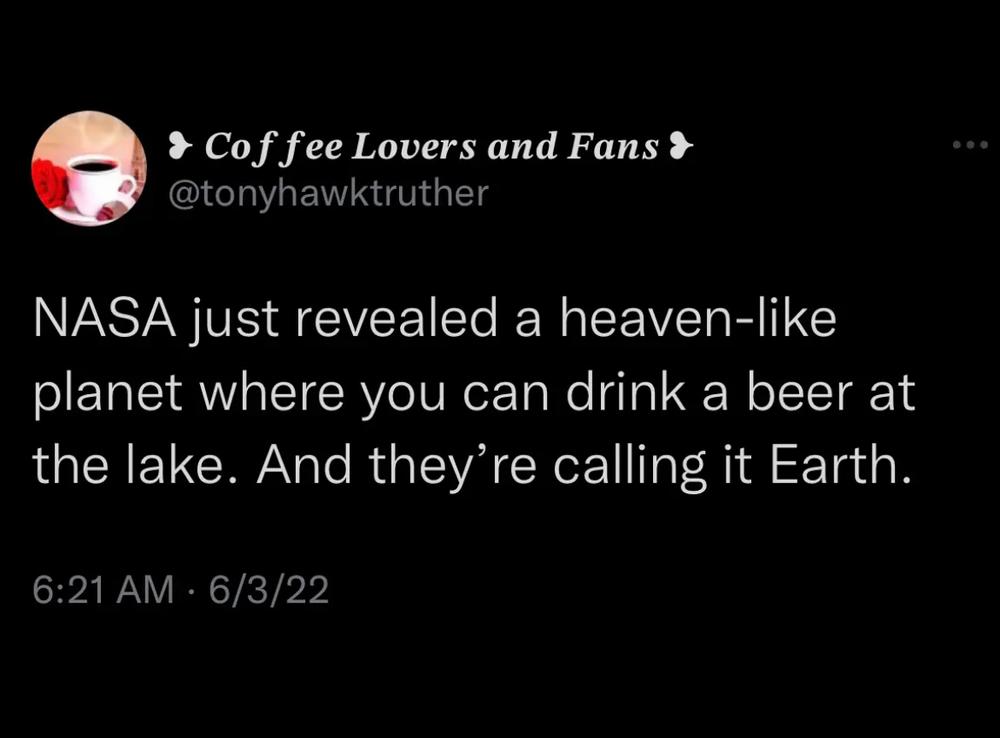1000x738 pixels.
Task: Open the Coffee Lovers and Fans profile name
Action: (x=430, y=147)
